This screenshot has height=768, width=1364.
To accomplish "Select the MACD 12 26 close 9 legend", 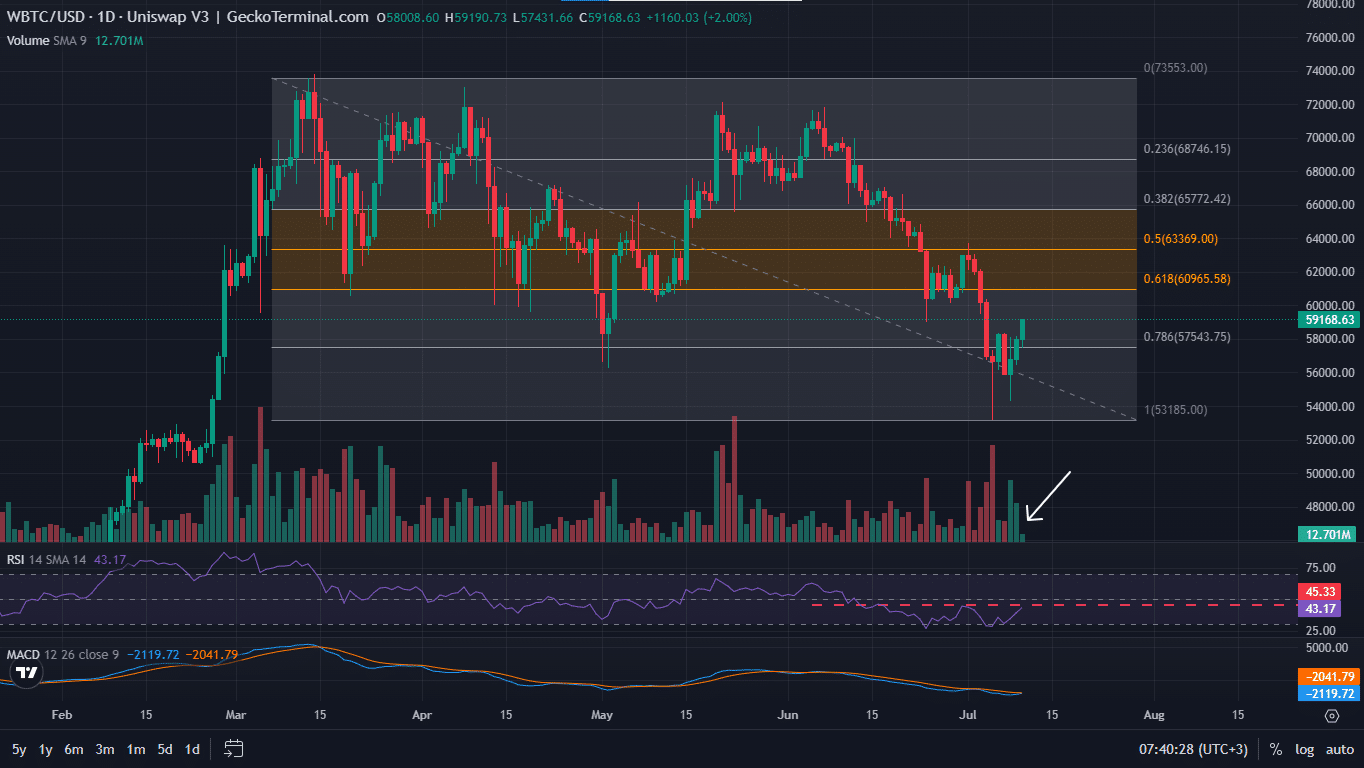I will pyautogui.click(x=63, y=655).
